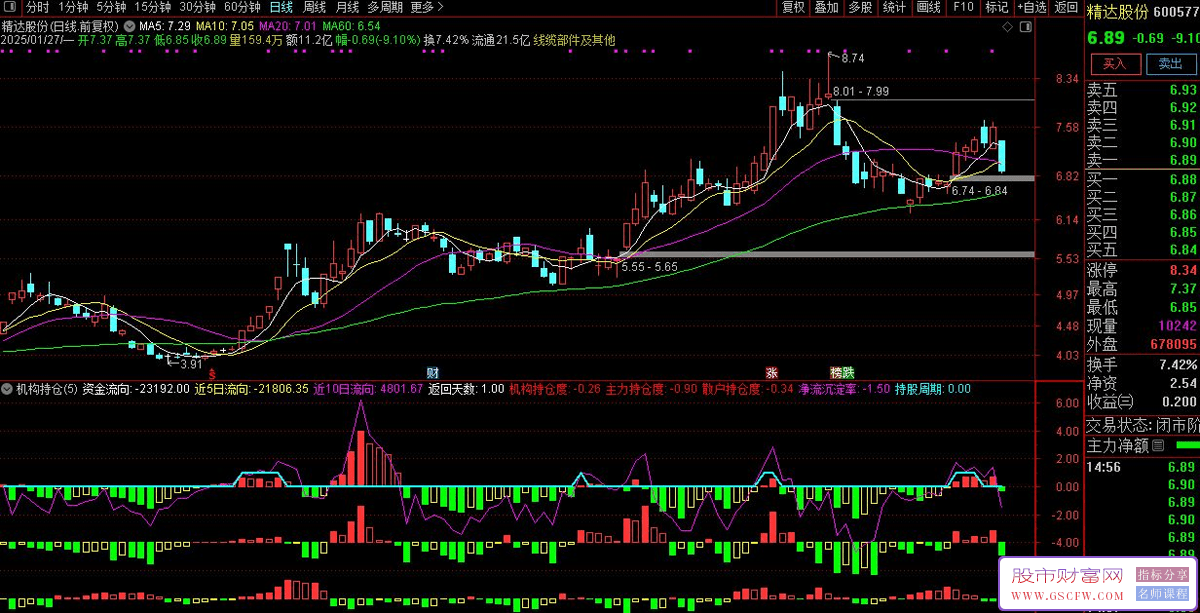Click the 卖一 6.89 order row
This screenshot has height=613, width=1200.
[x=1142, y=160]
